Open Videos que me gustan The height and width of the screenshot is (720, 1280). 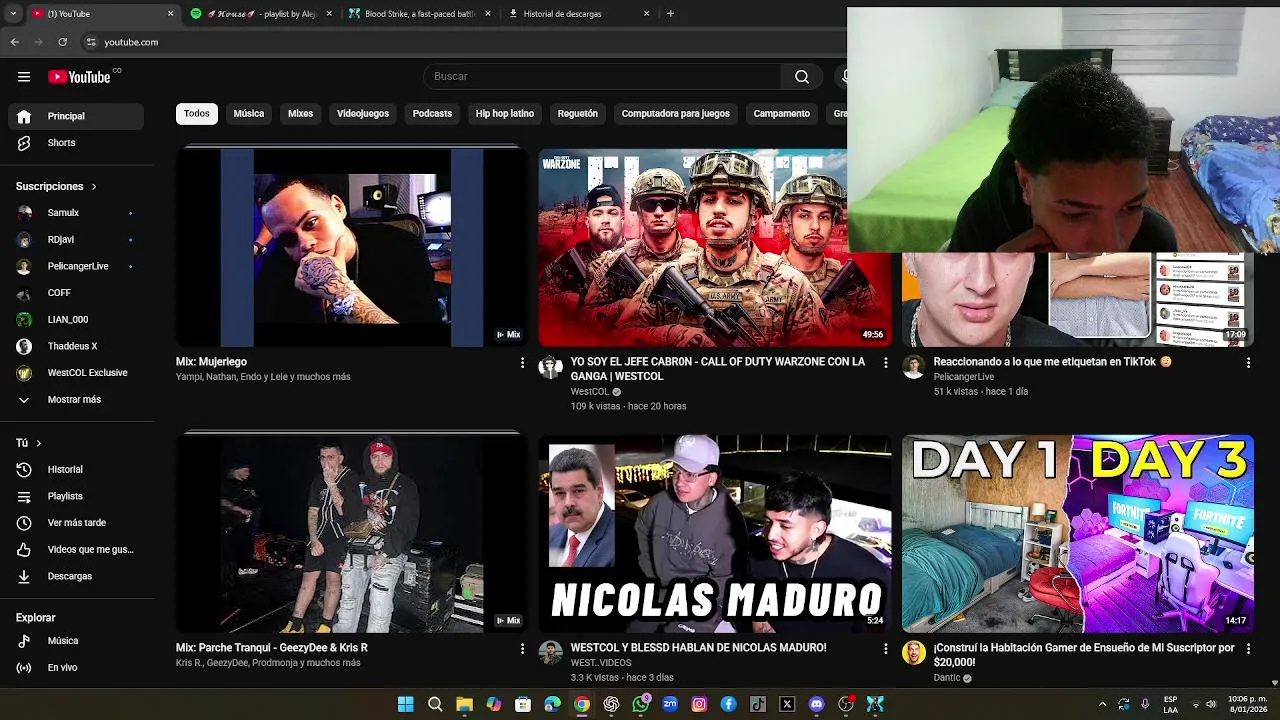pos(76,549)
